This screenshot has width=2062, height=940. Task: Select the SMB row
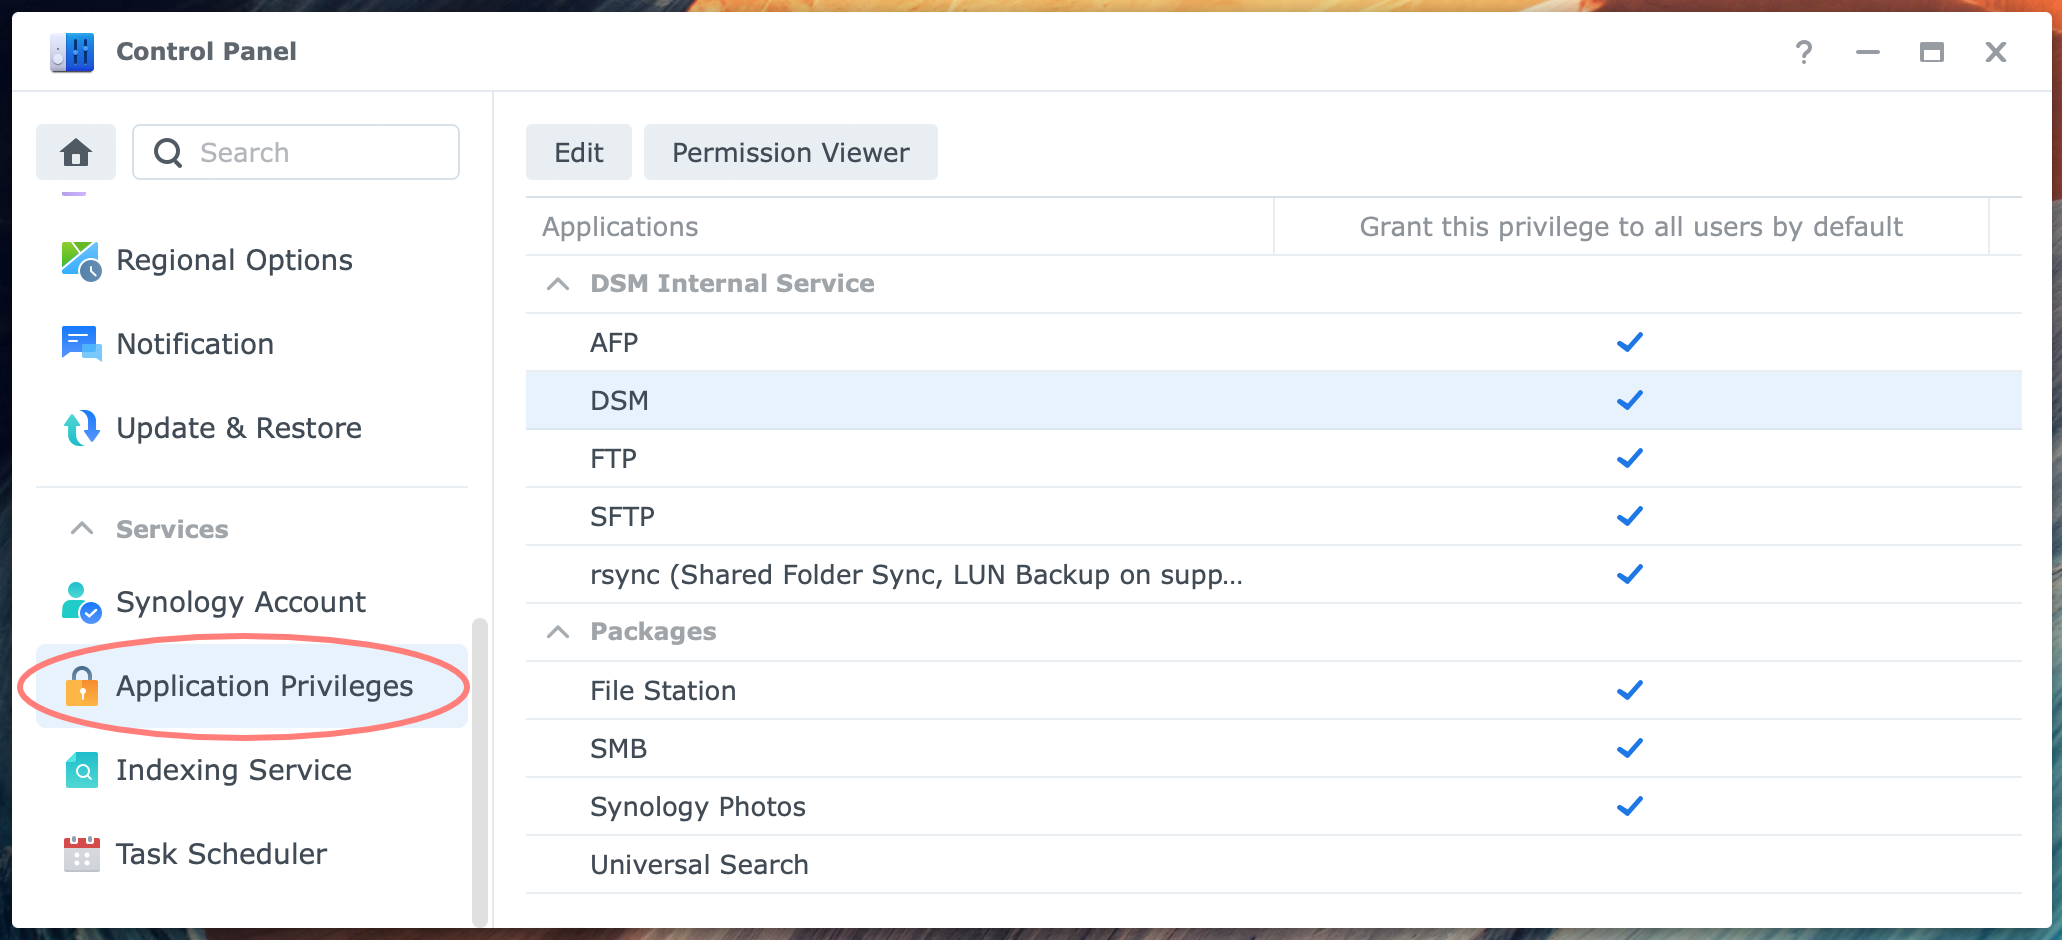(1274, 748)
